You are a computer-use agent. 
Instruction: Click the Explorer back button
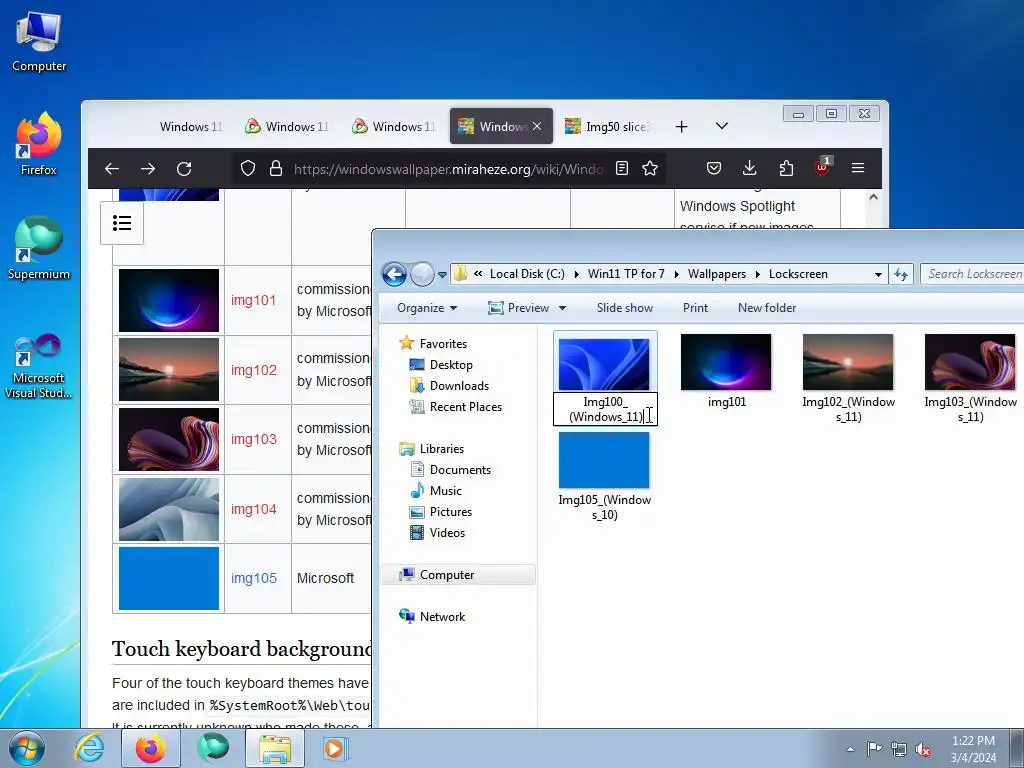tap(394, 274)
